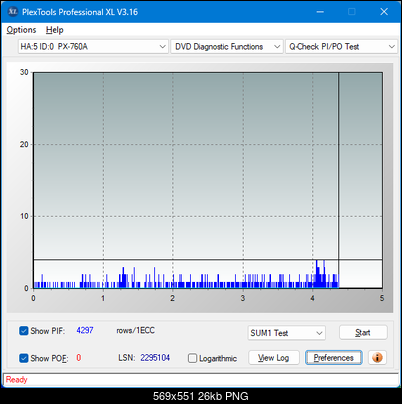402x404 pixels.
Task: Click the Ready status bar text
Action: coord(17,380)
